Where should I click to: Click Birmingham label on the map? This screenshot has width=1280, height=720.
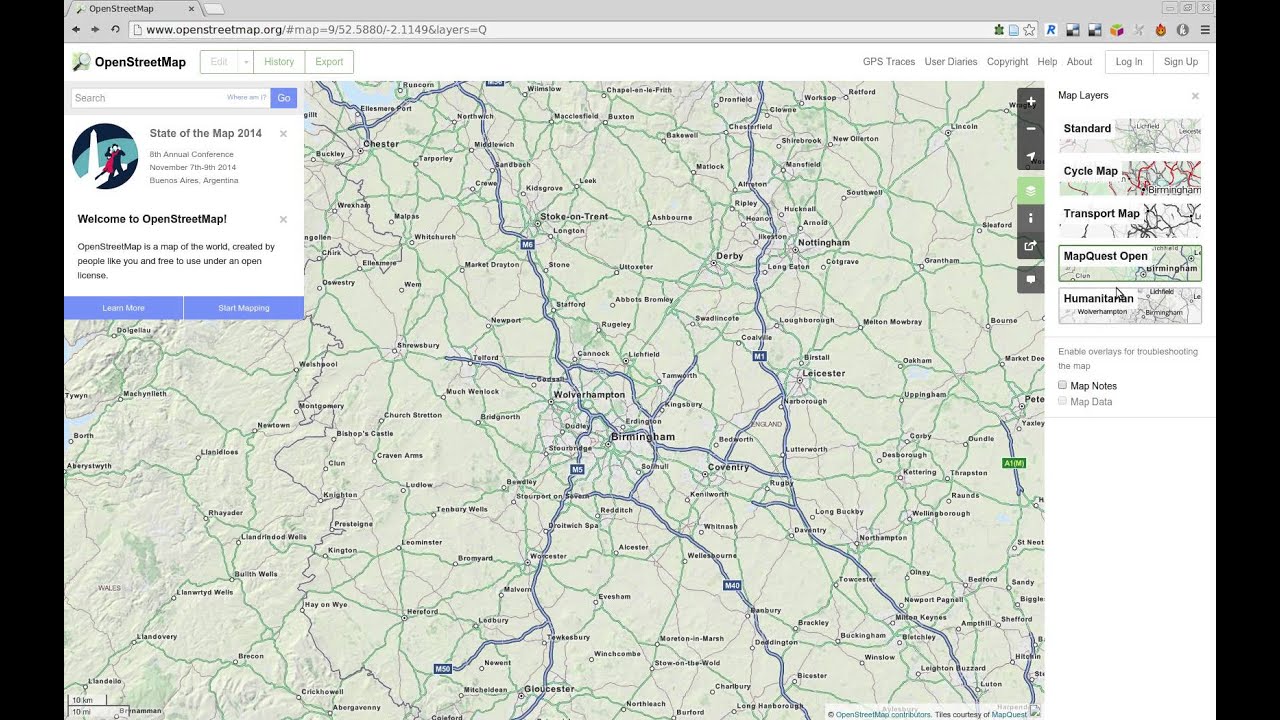643,437
